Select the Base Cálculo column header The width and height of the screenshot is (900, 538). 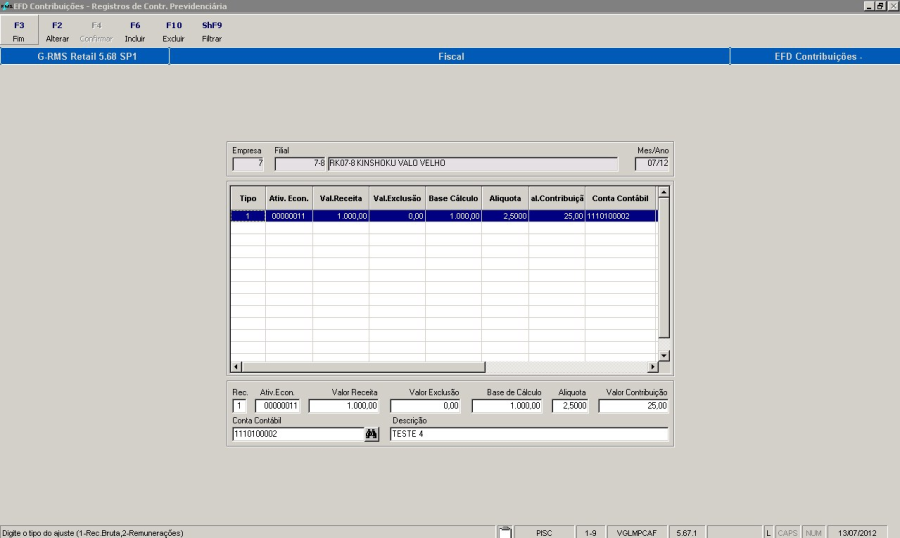(x=453, y=198)
